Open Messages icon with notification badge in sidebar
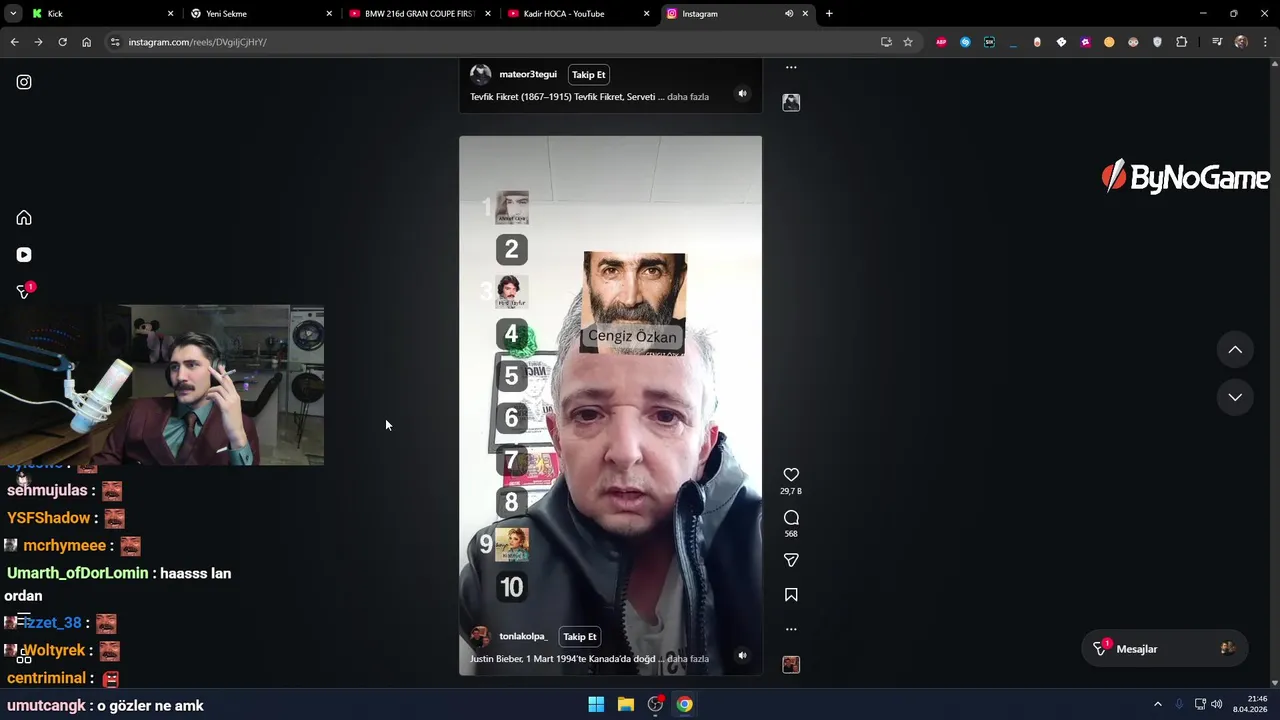1280x720 pixels. point(24,291)
